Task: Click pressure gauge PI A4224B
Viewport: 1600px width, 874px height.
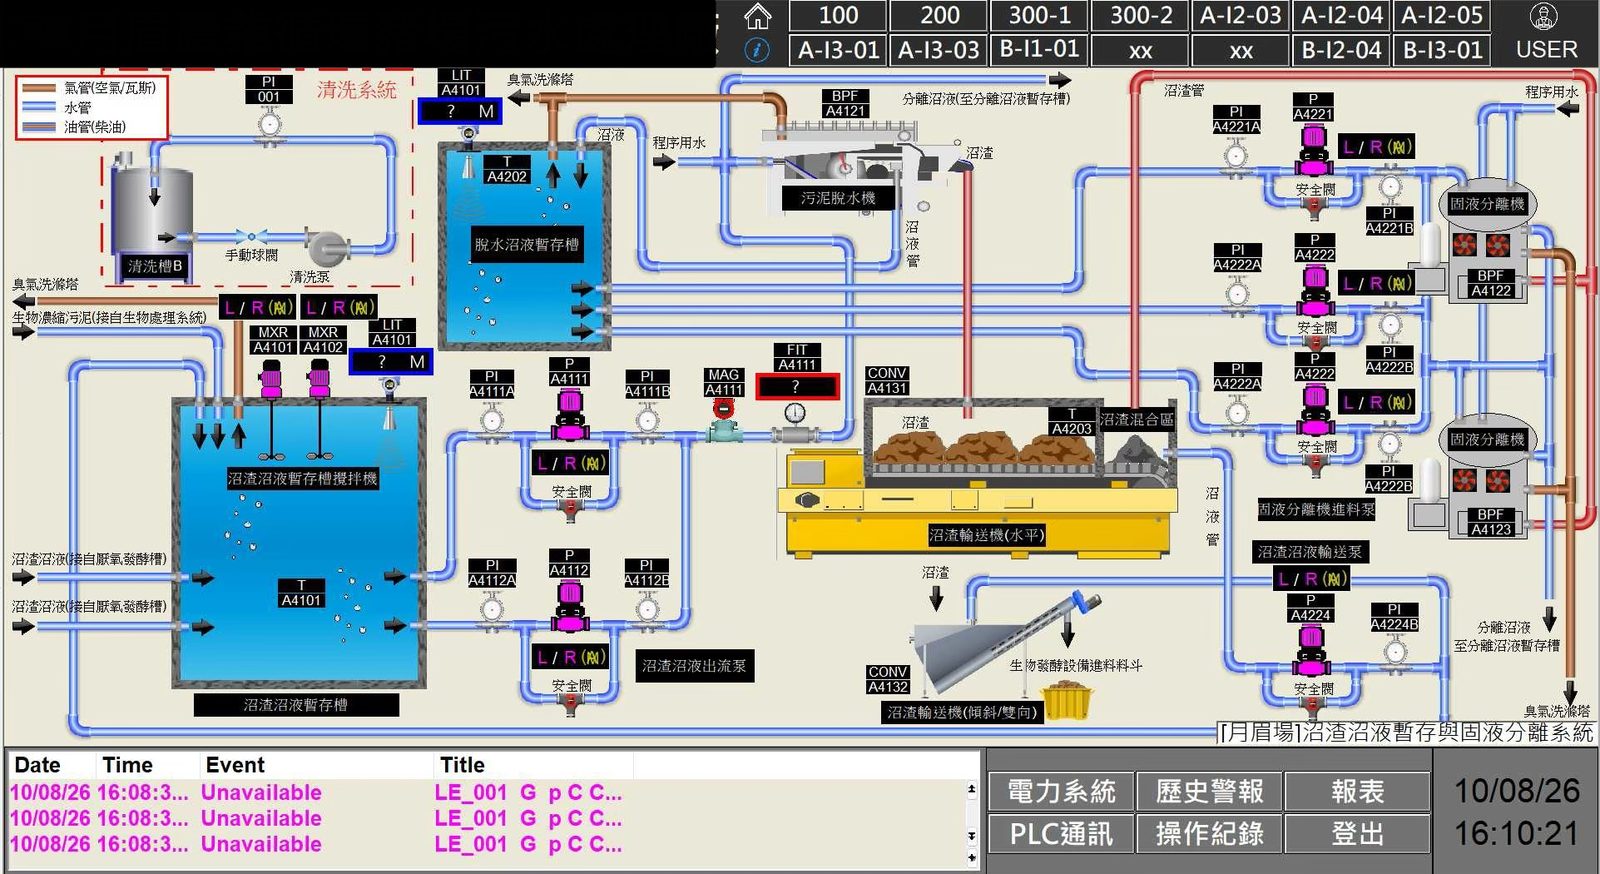Action: pos(1395,652)
